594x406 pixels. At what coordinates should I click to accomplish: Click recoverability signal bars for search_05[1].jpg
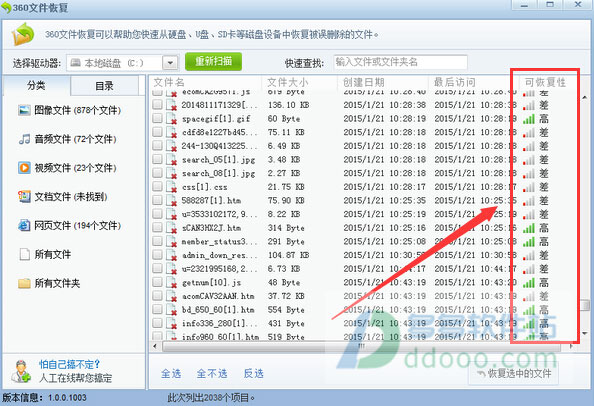pos(529,160)
